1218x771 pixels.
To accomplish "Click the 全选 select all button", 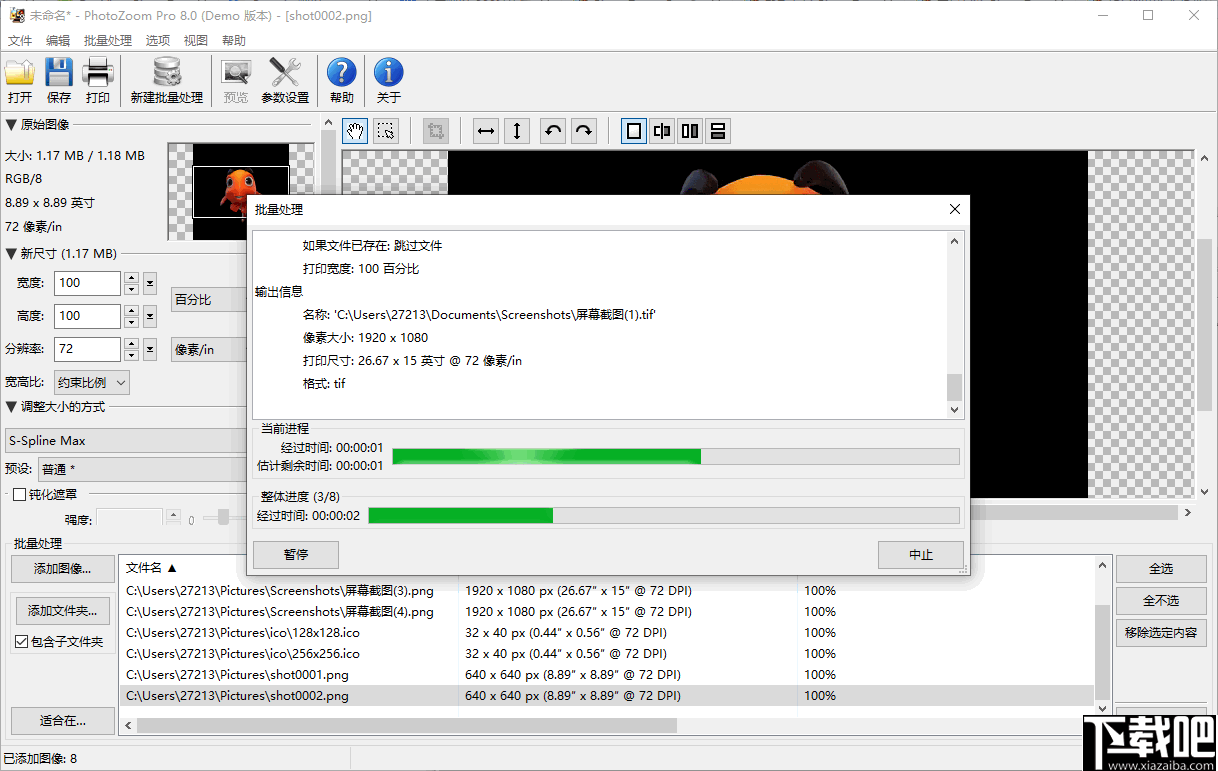I will tap(1160, 567).
